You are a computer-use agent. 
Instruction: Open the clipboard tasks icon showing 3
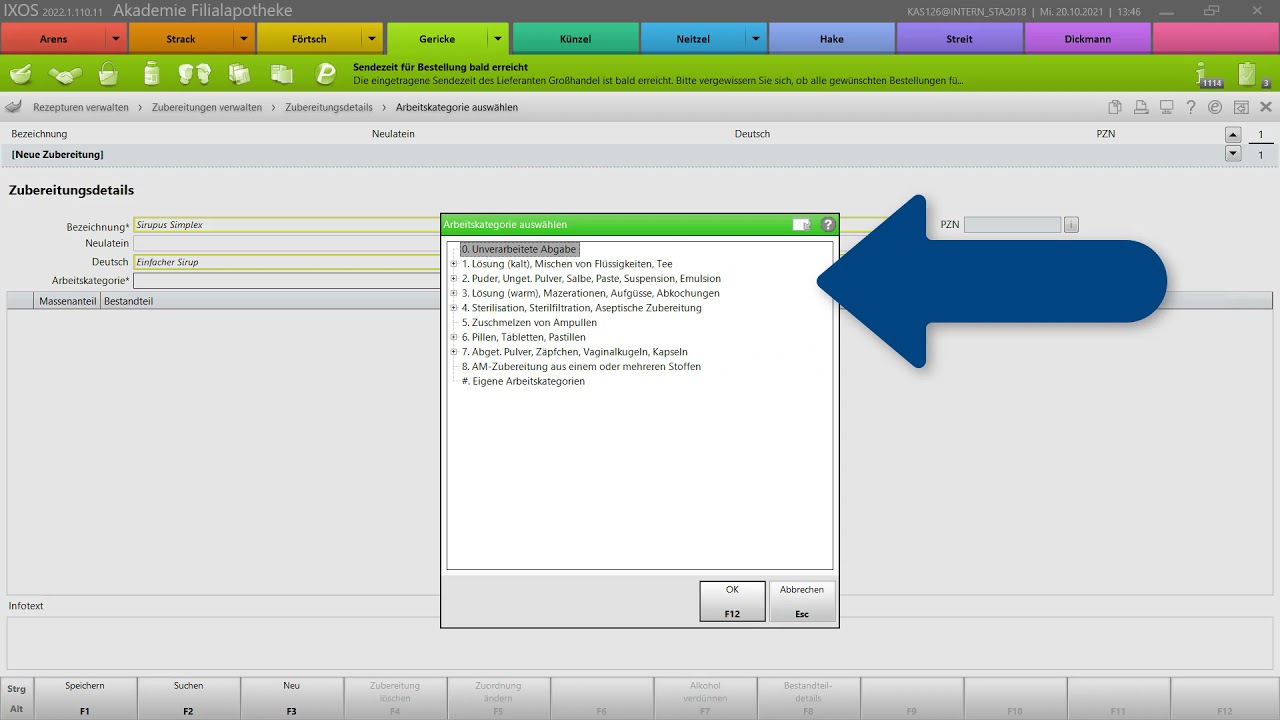pos(1252,75)
